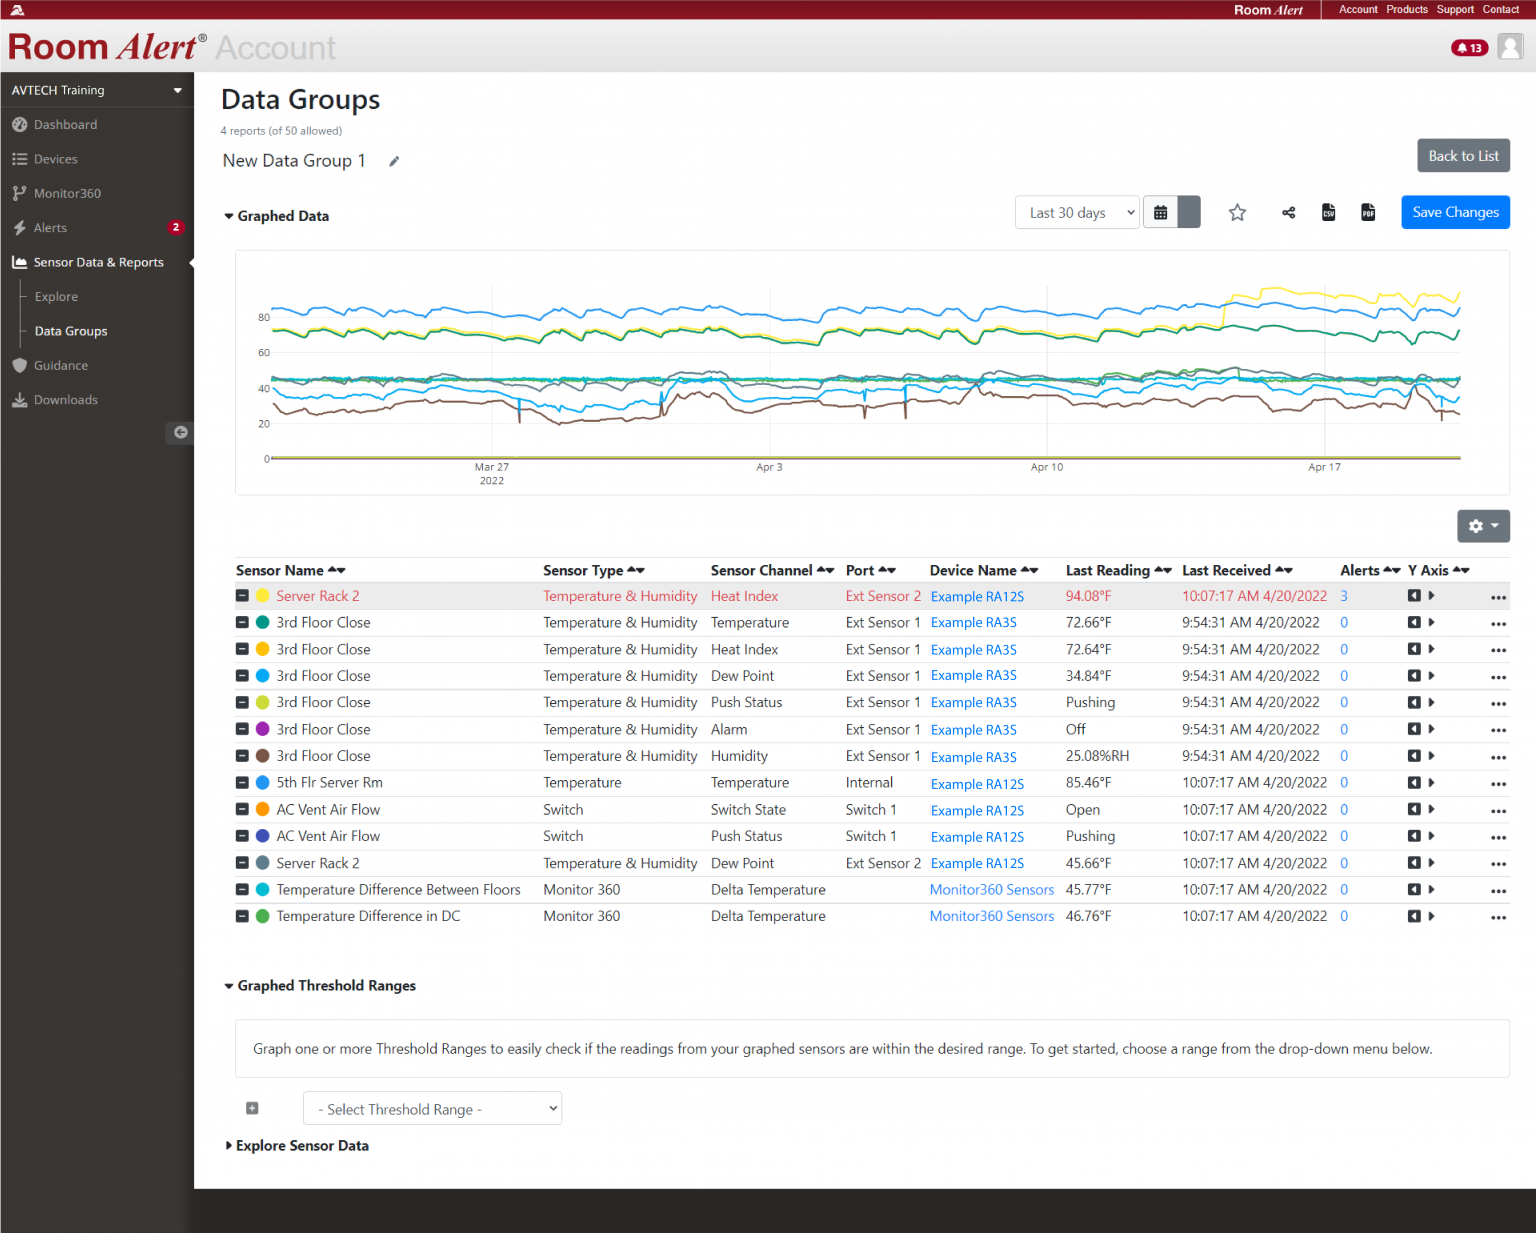Deselect the Server Rack 2 Heat Index sensor

242,595
